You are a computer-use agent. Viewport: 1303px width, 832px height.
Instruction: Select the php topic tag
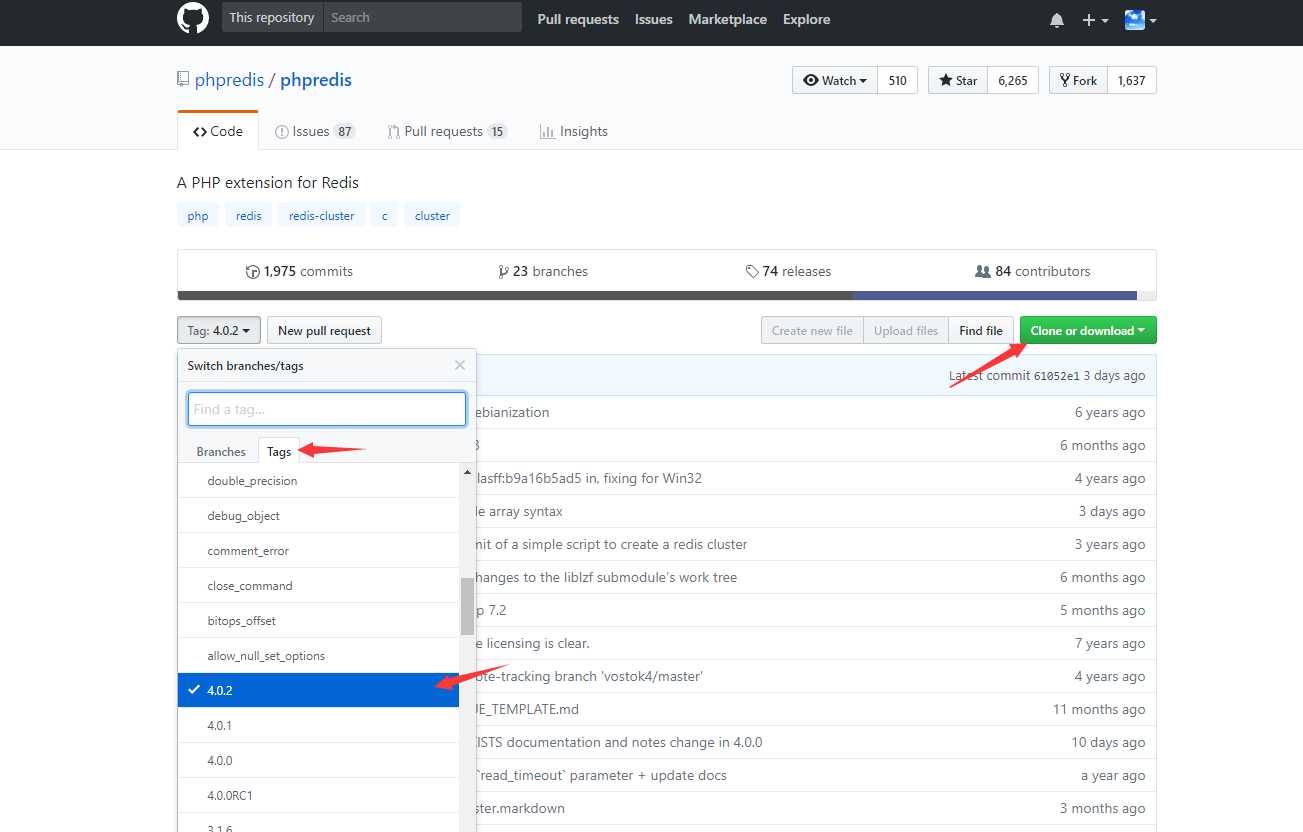pyautogui.click(x=198, y=216)
